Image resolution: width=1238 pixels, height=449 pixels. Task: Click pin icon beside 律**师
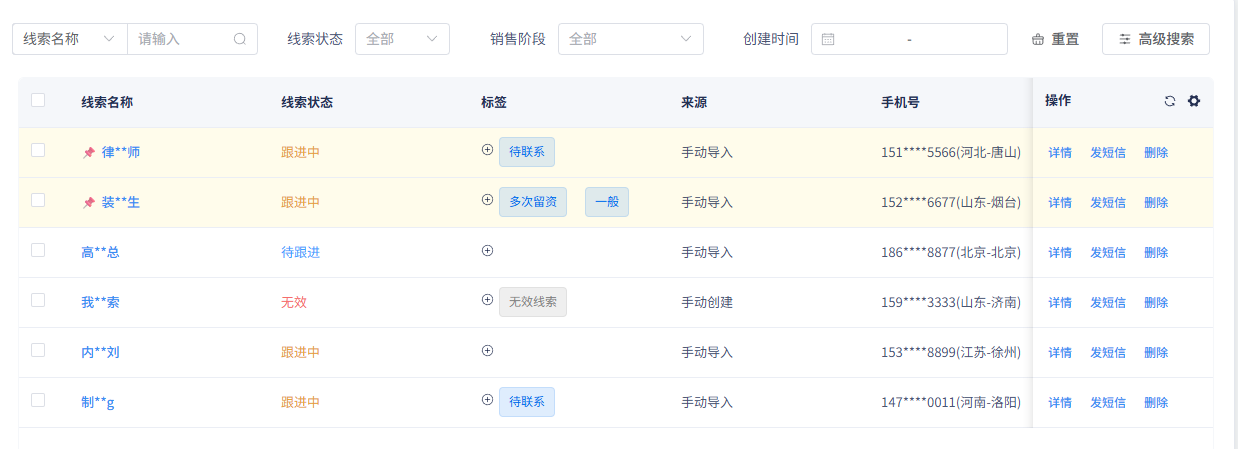point(89,153)
